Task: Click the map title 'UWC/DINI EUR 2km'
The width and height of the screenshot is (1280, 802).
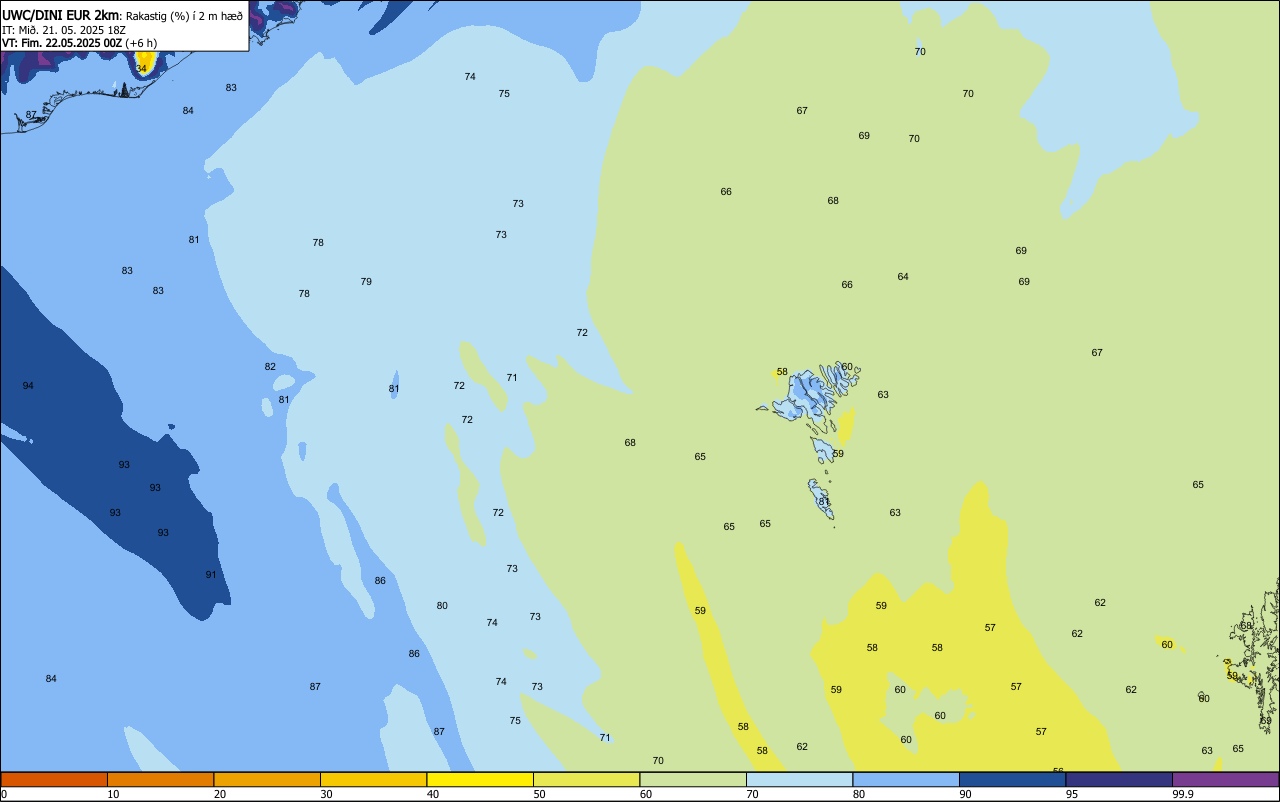Action: 60,15
